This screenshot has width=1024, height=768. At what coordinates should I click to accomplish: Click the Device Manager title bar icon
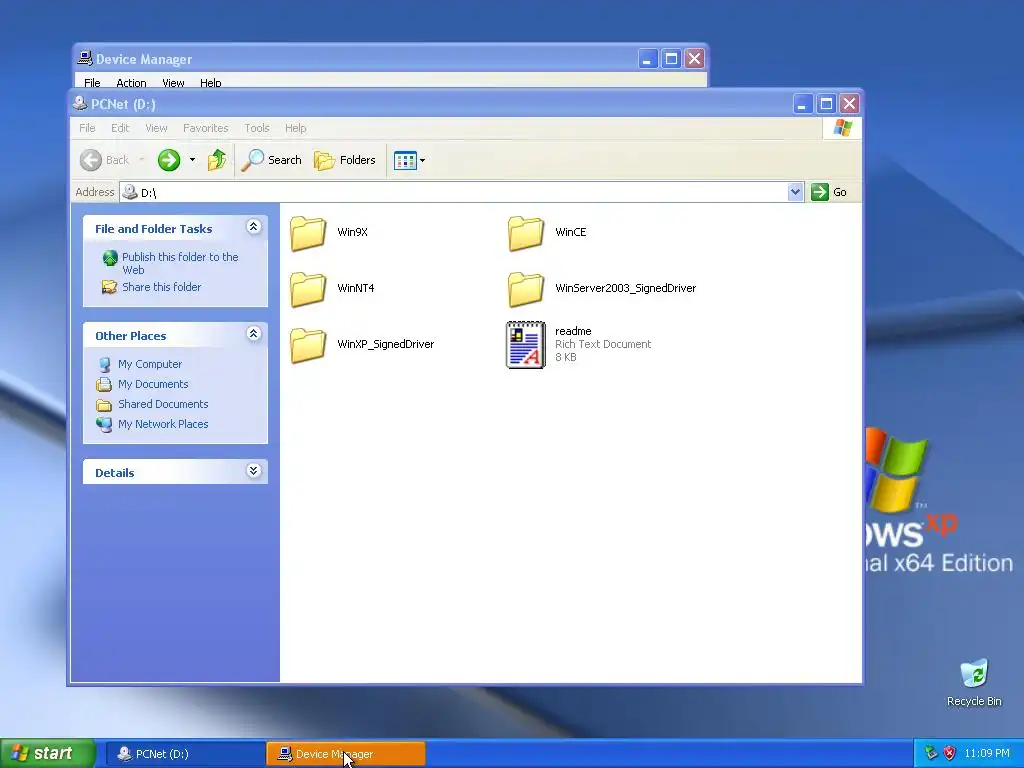pos(85,58)
